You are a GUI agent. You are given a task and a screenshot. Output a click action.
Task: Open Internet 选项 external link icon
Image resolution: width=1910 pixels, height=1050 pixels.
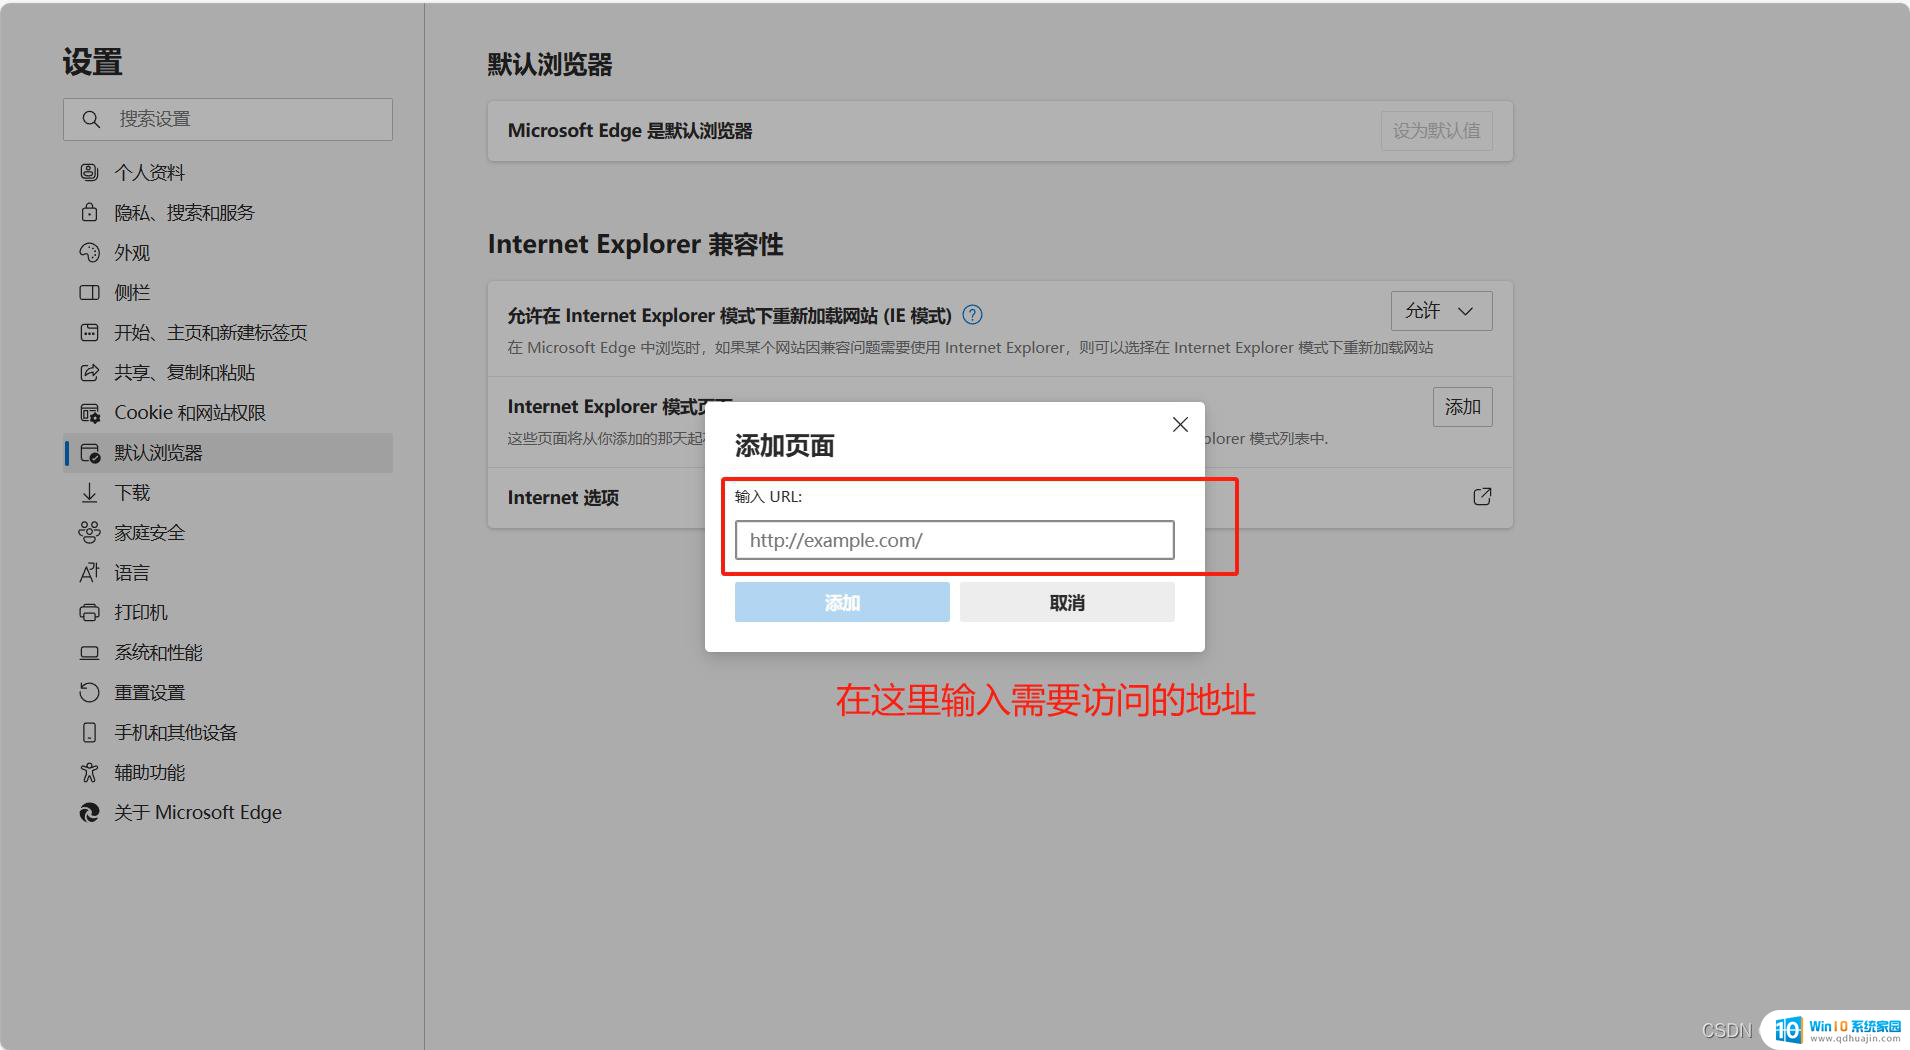click(x=1482, y=497)
